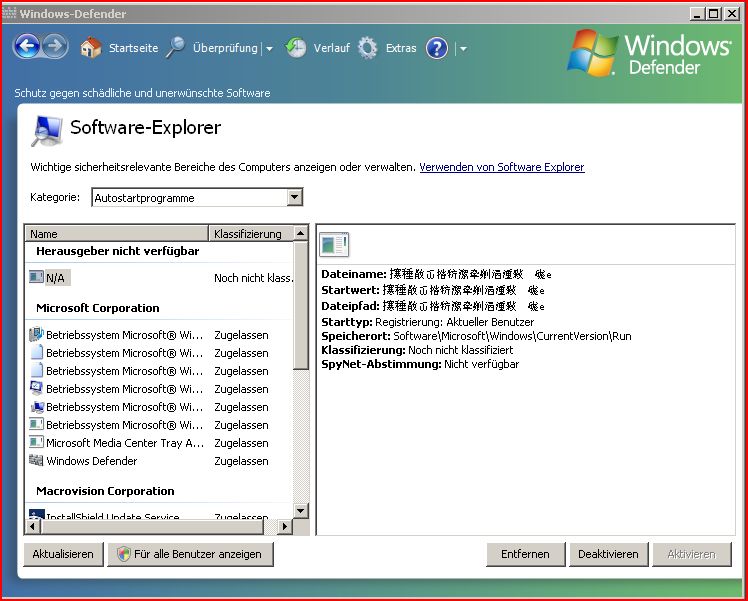This screenshot has width=748, height=601.
Task: Maximize the Windows-Defender window
Action: pyautogui.click(x=714, y=14)
